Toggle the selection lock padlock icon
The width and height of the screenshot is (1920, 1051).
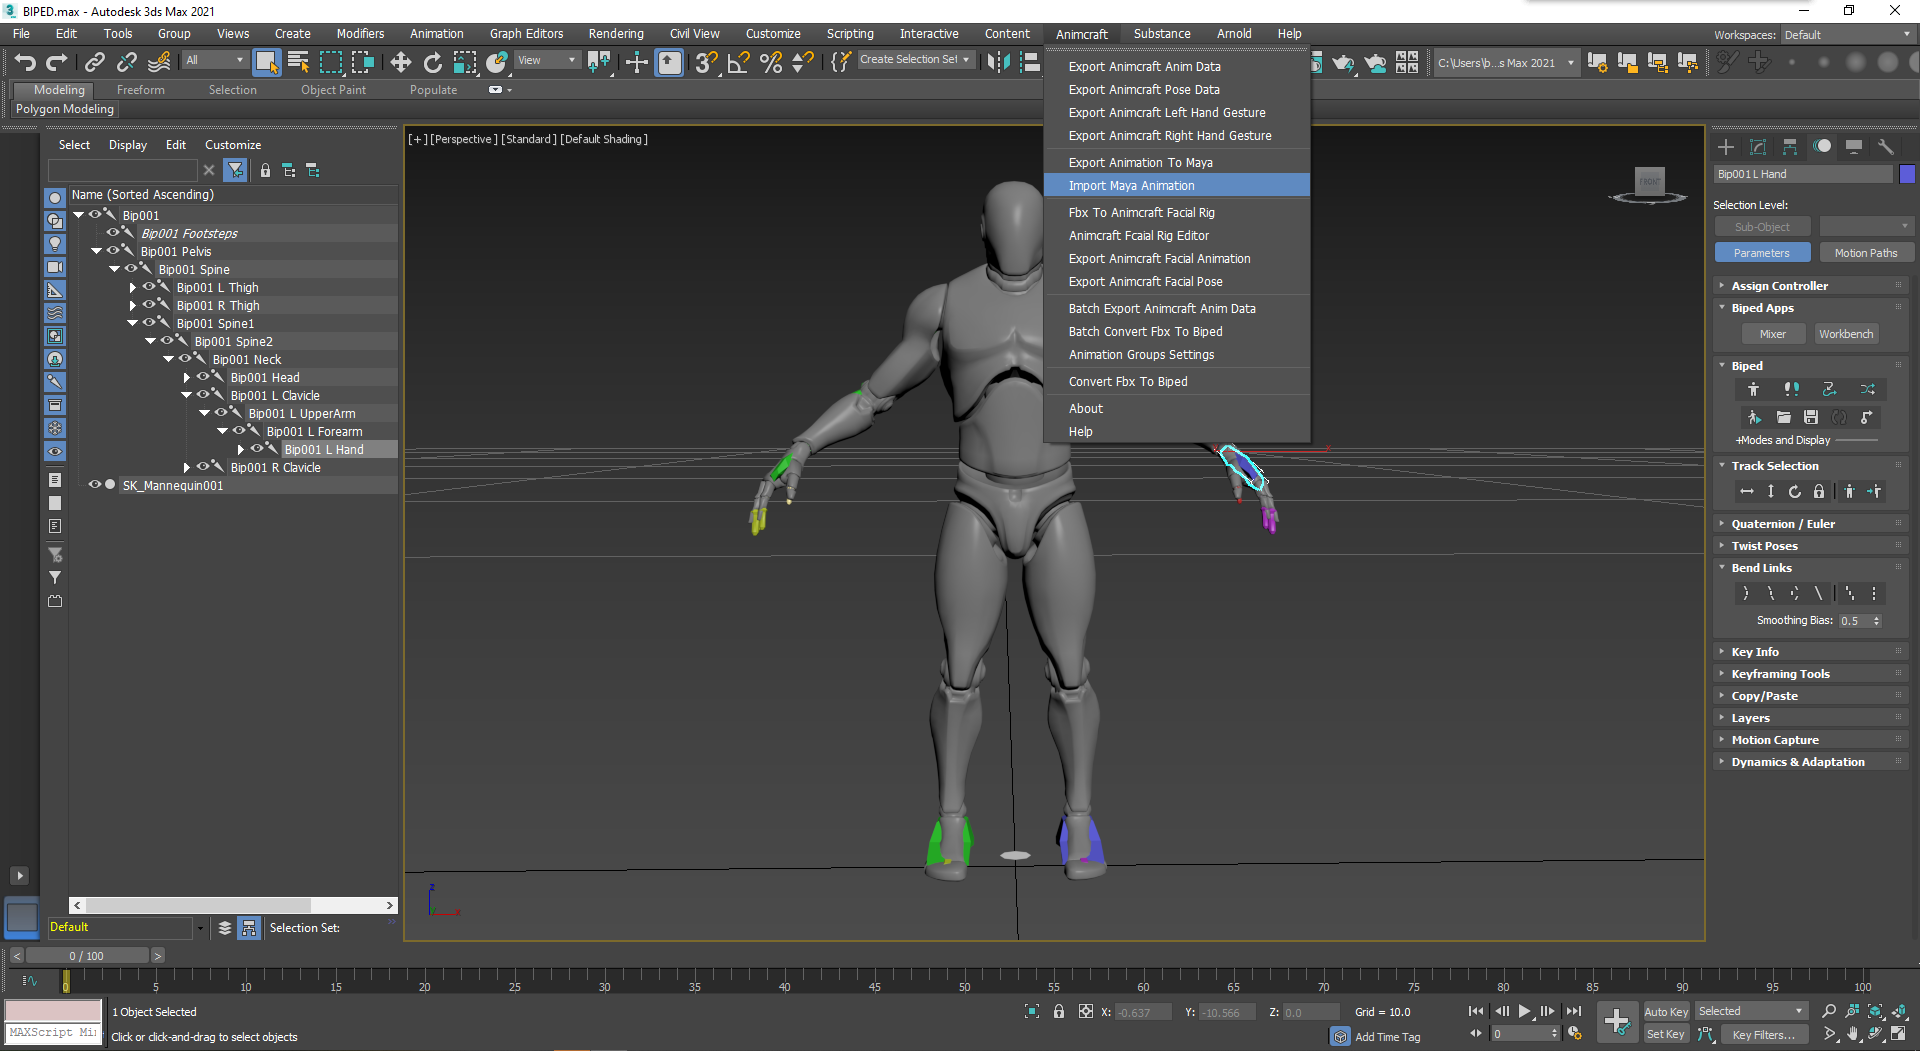click(x=1058, y=1012)
